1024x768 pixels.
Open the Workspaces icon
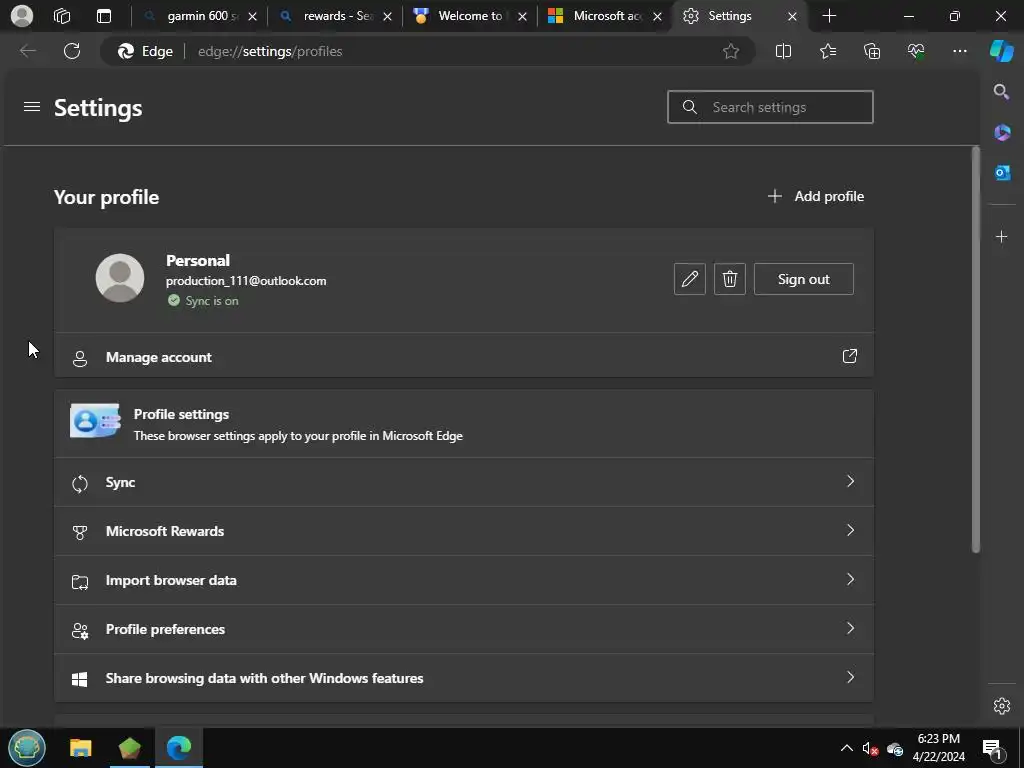pos(62,16)
